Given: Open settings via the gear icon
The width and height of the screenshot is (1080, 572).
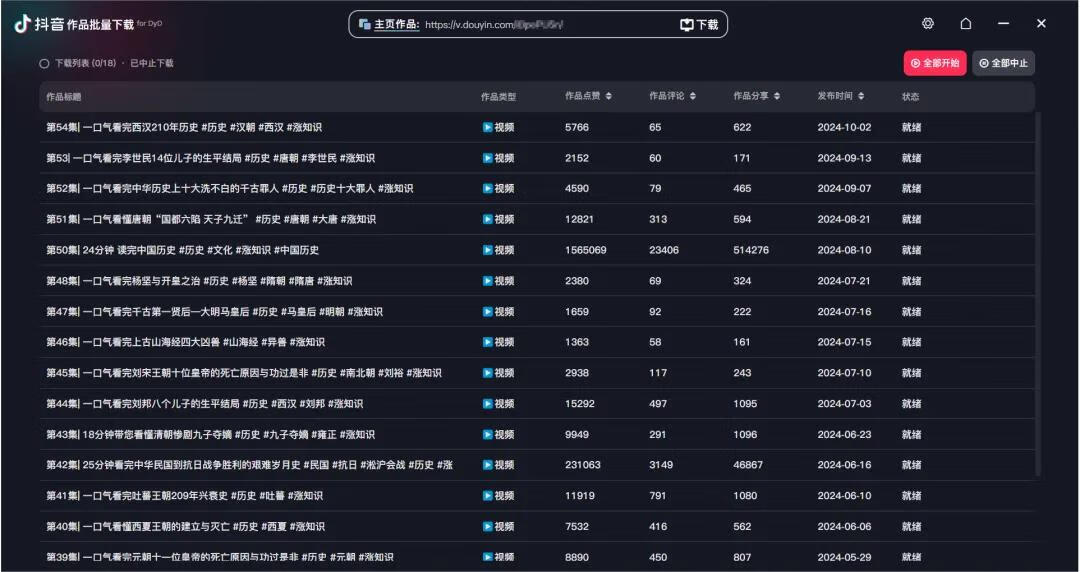Looking at the screenshot, I should coord(928,24).
